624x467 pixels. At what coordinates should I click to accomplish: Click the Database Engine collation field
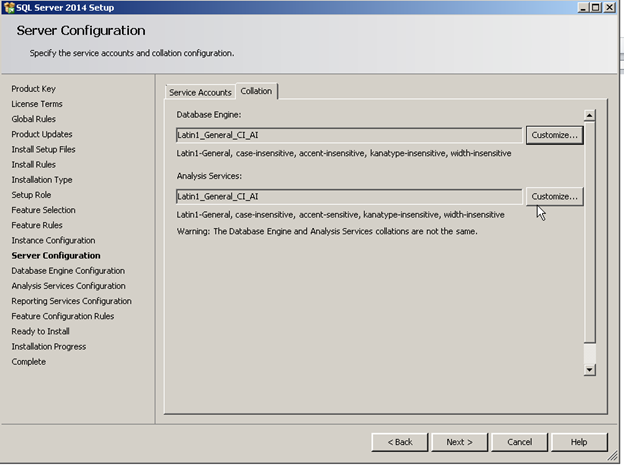point(349,135)
